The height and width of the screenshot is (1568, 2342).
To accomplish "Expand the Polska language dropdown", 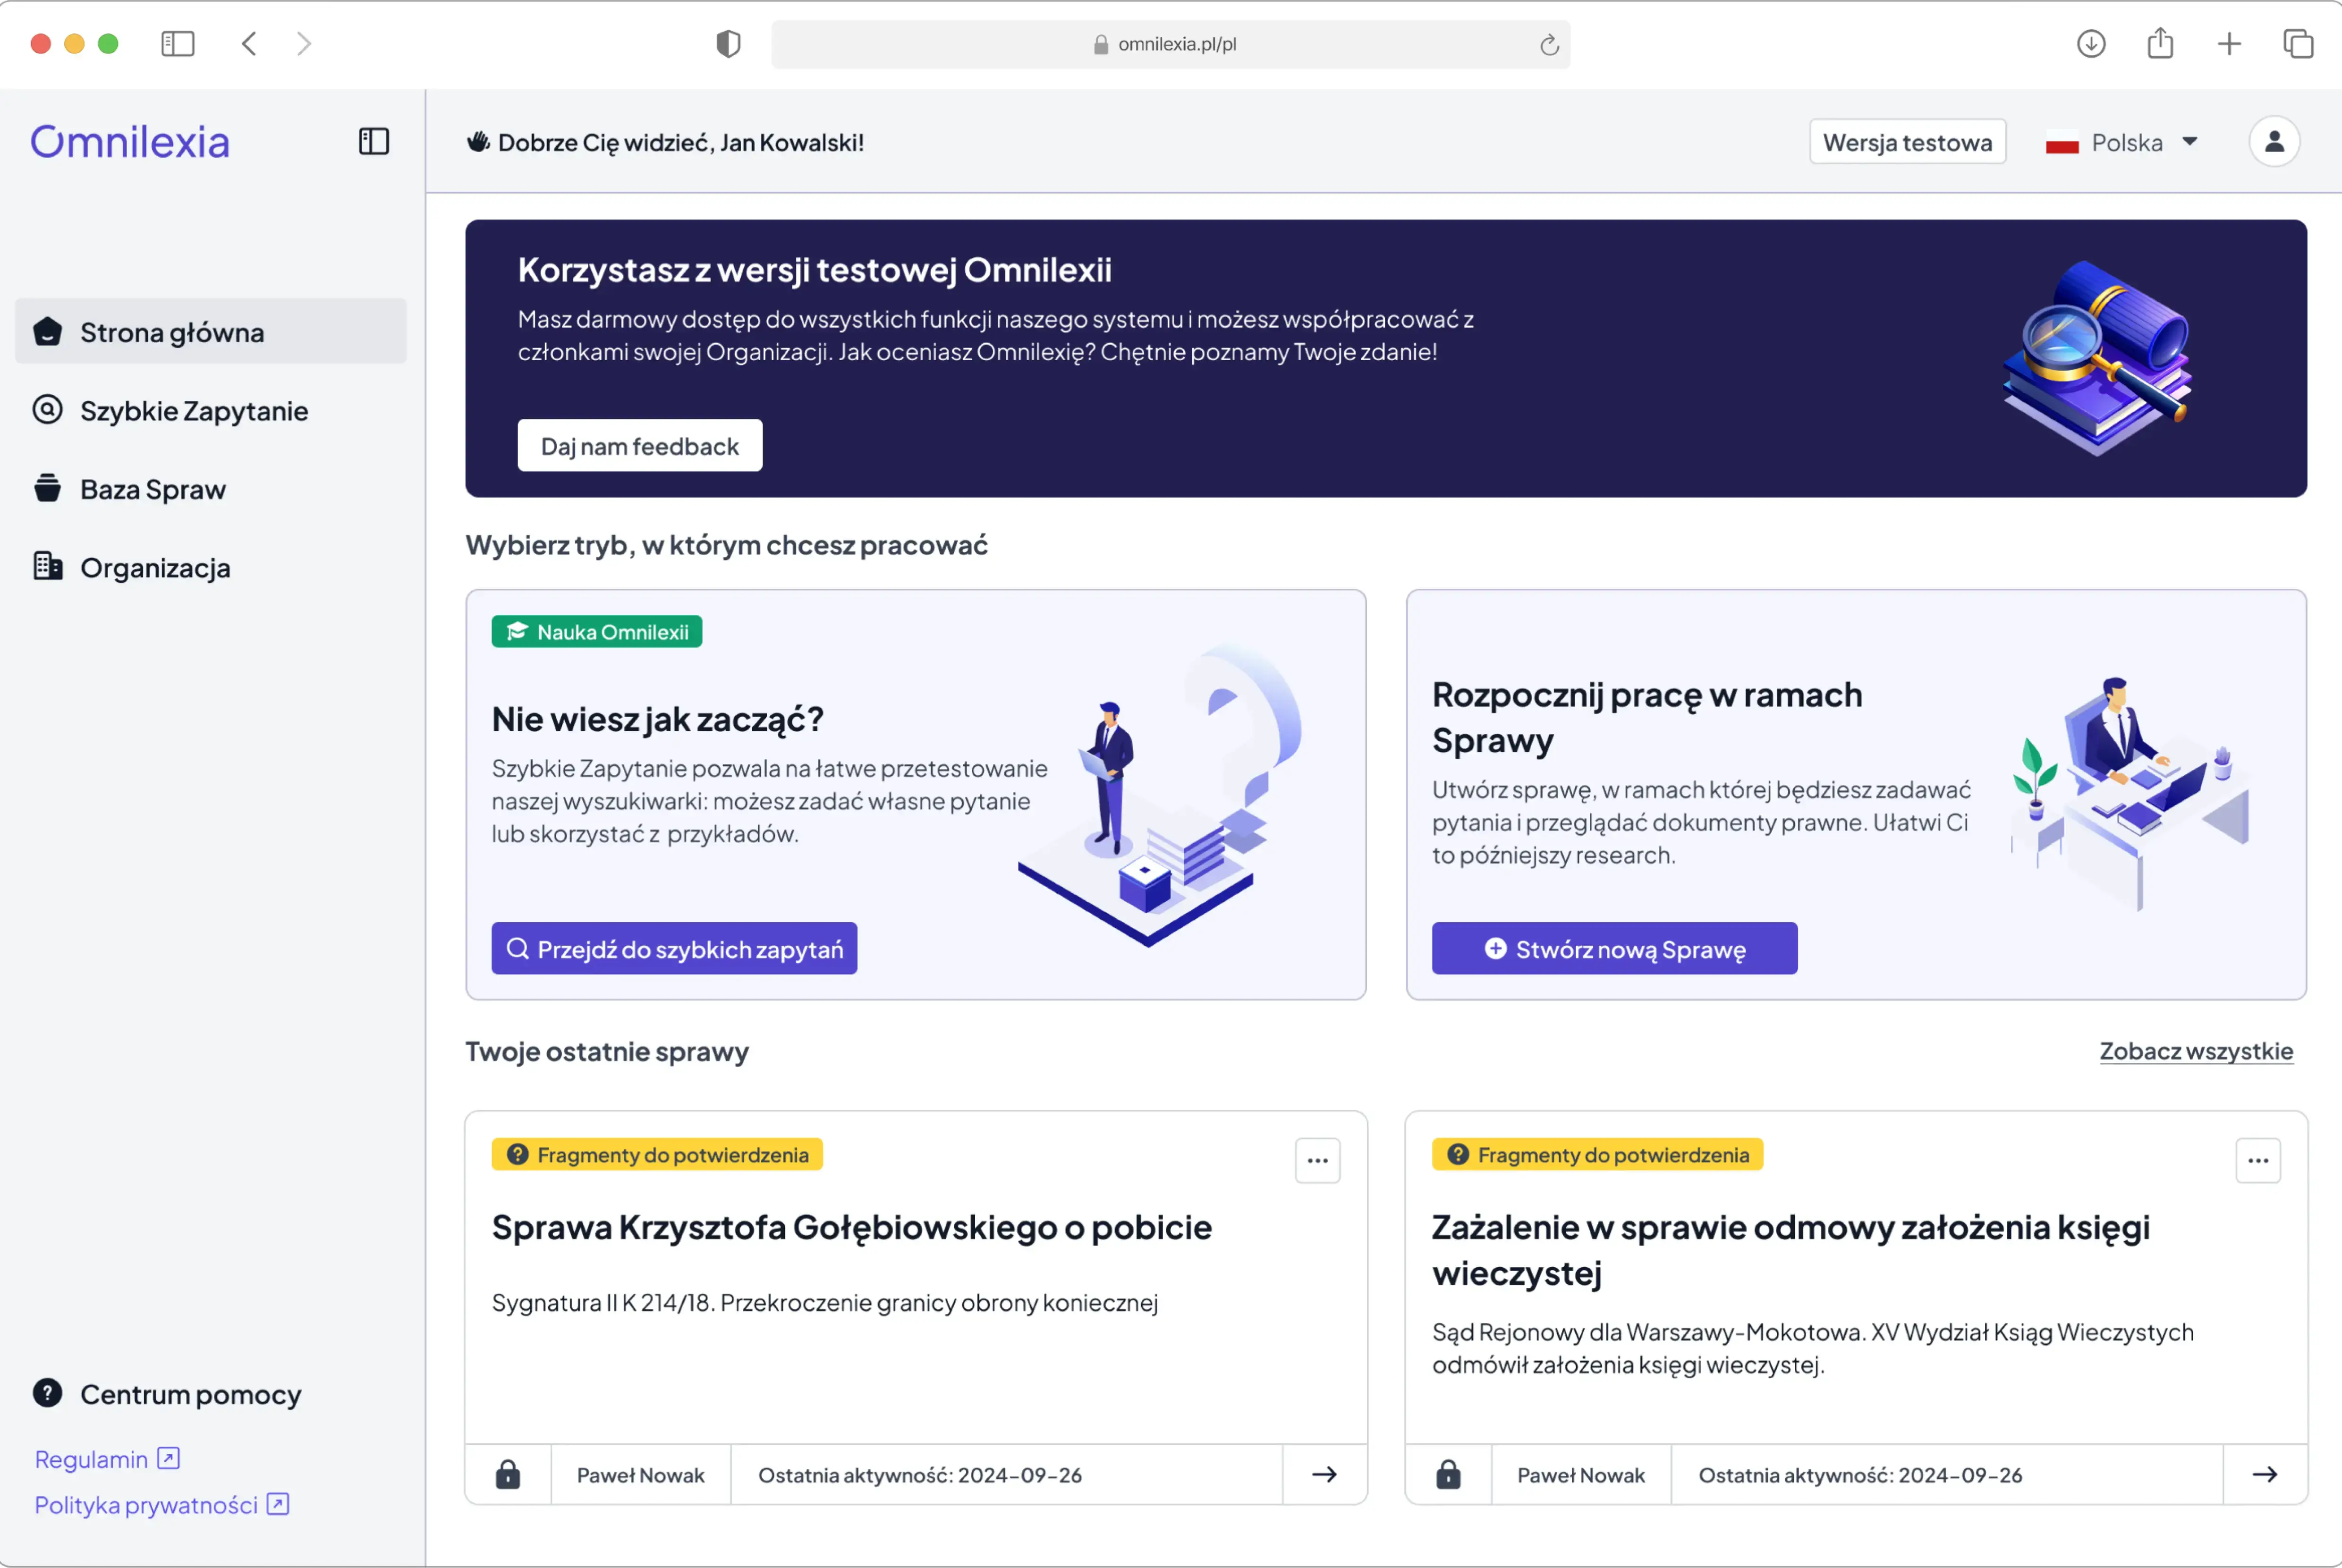I will click(2121, 142).
